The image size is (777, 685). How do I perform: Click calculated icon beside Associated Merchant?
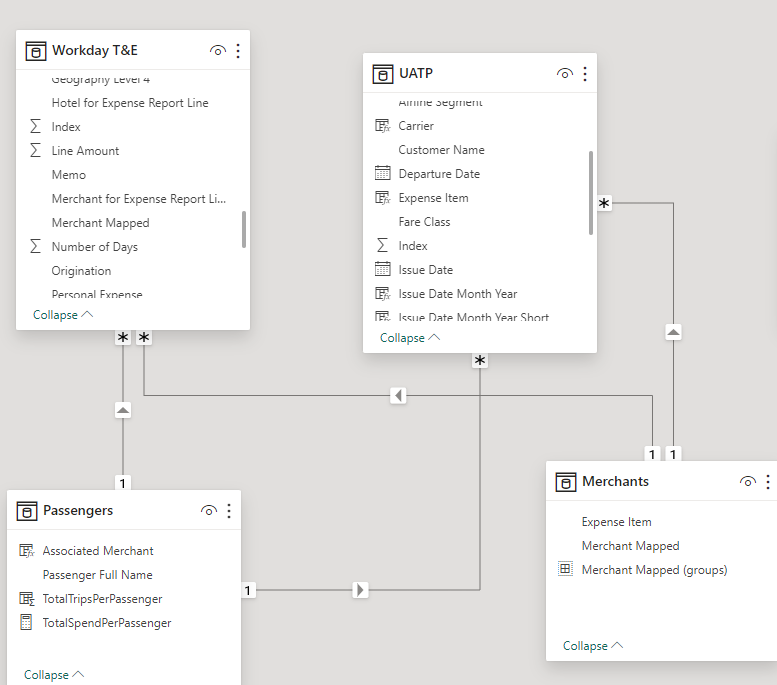point(27,551)
